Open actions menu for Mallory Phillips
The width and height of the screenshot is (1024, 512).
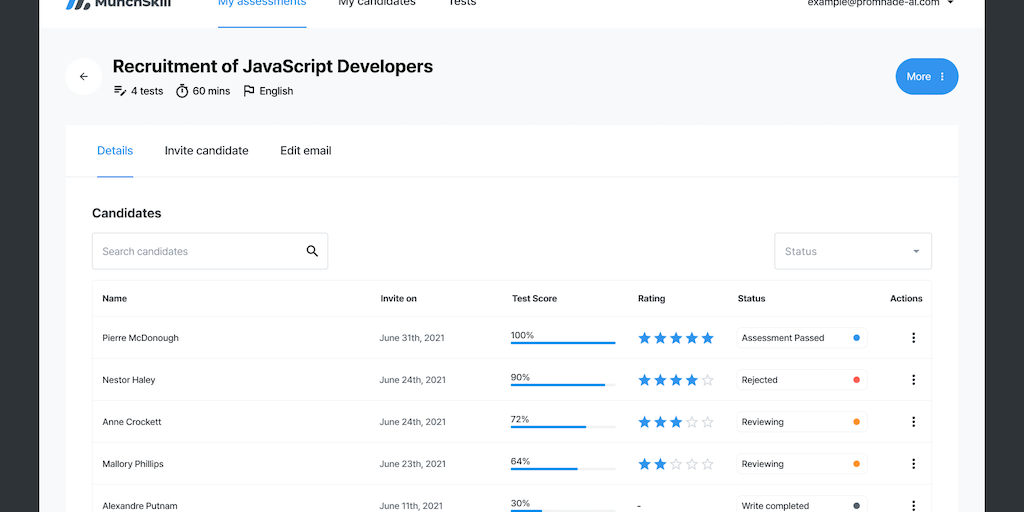pos(913,464)
